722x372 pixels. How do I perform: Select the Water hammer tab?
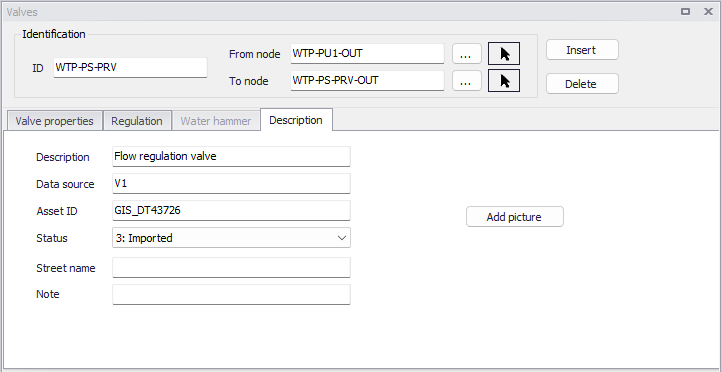click(x=215, y=121)
